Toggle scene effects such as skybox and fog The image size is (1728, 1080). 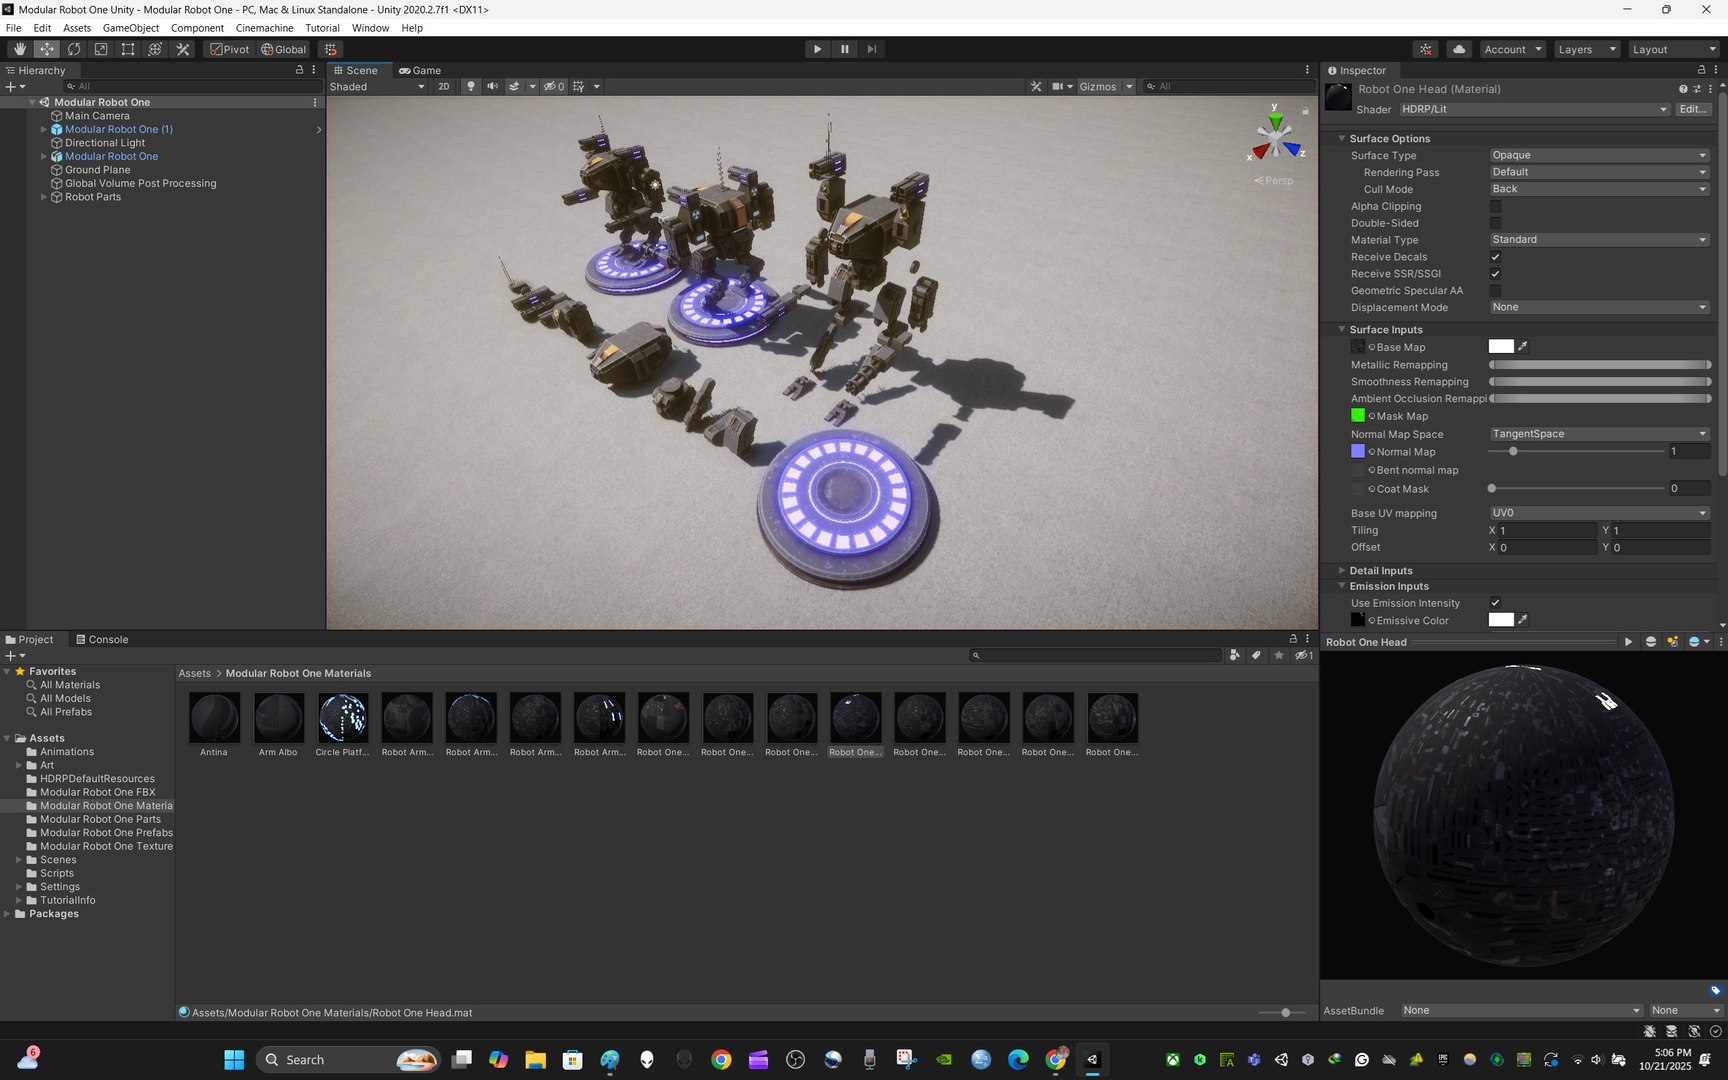(x=514, y=86)
